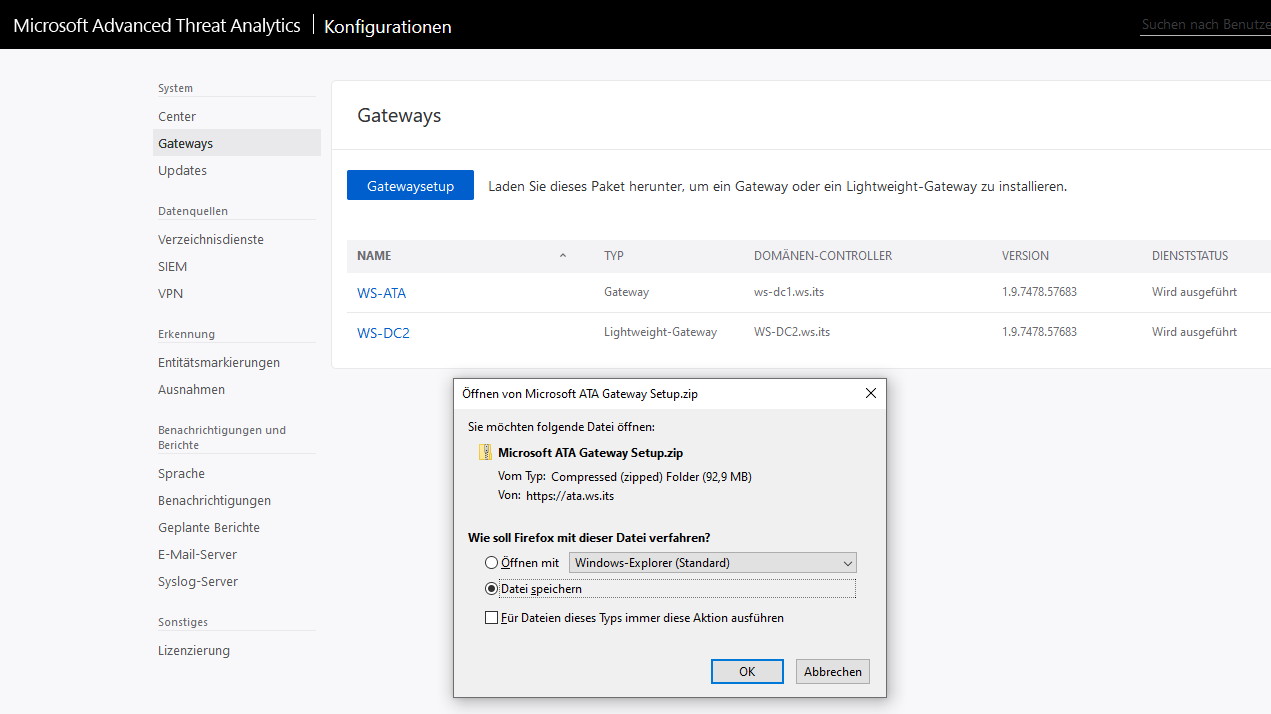This screenshot has height=714, width=1271.
Task: Click the Gatewaysetup button
Action: [410, 185]
